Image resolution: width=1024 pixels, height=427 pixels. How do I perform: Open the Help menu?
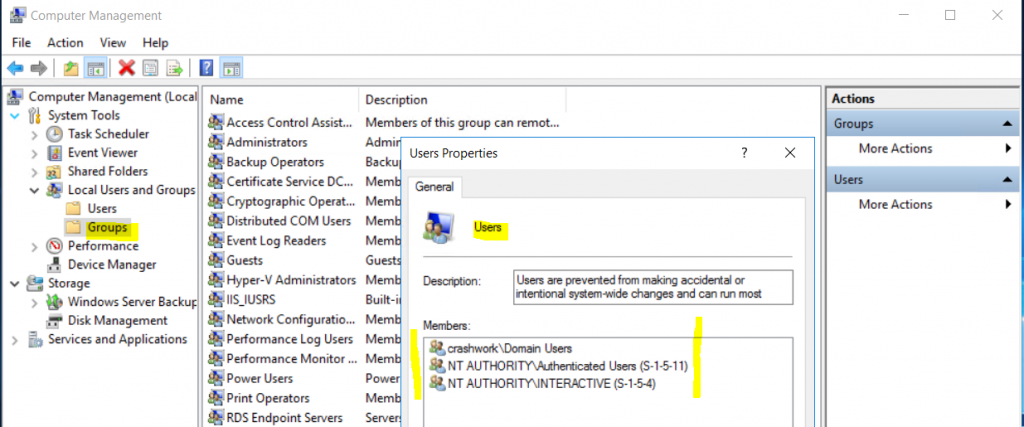[155, 42]
